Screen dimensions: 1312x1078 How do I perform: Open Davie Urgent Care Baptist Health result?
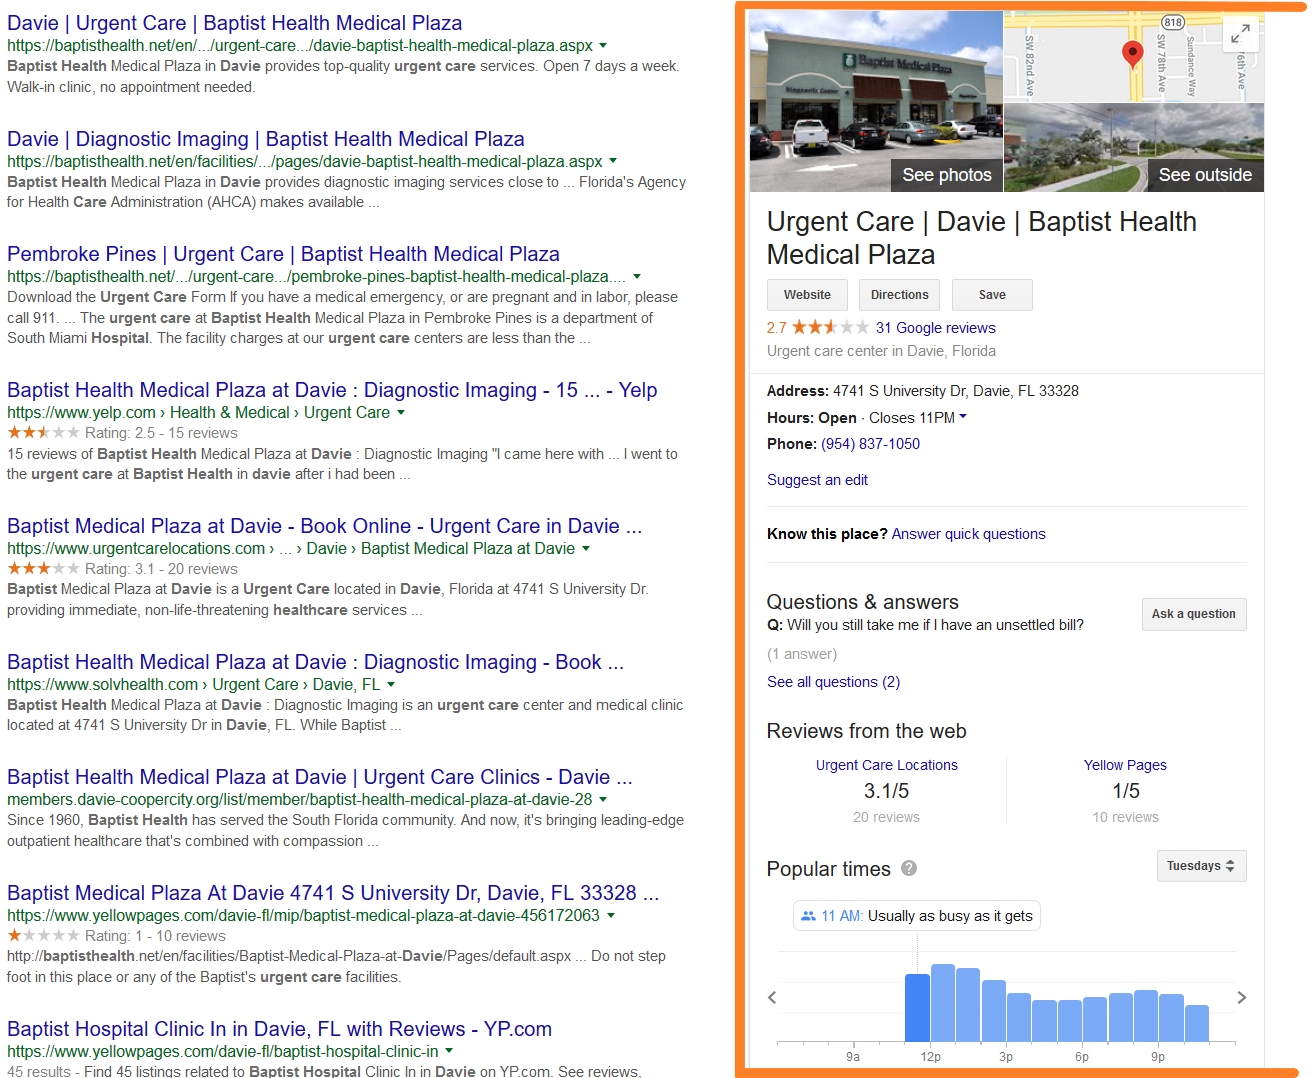pyautogui.click(x=235, y=23)
